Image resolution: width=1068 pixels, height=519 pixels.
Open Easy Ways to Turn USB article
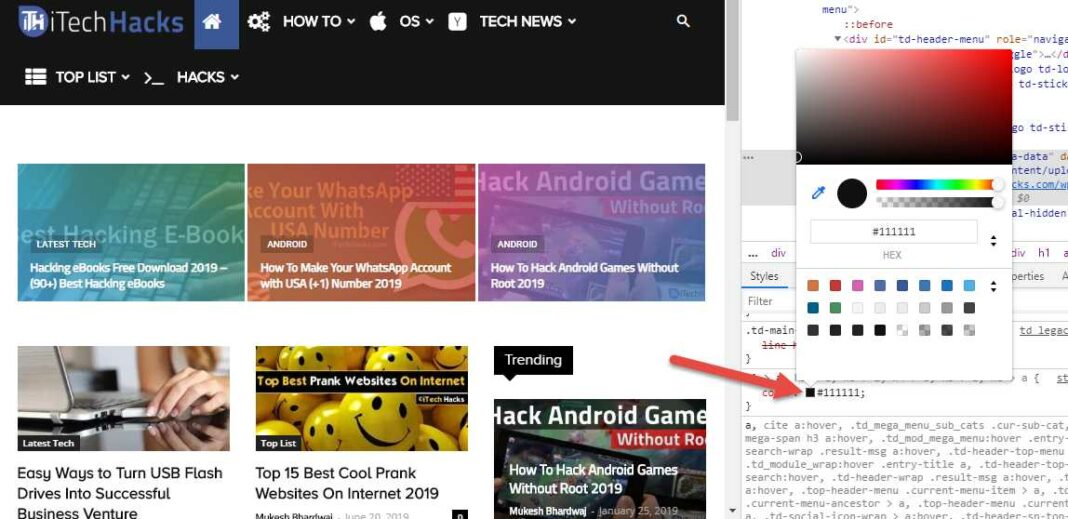pyautogui.click(x=119, y=492)
